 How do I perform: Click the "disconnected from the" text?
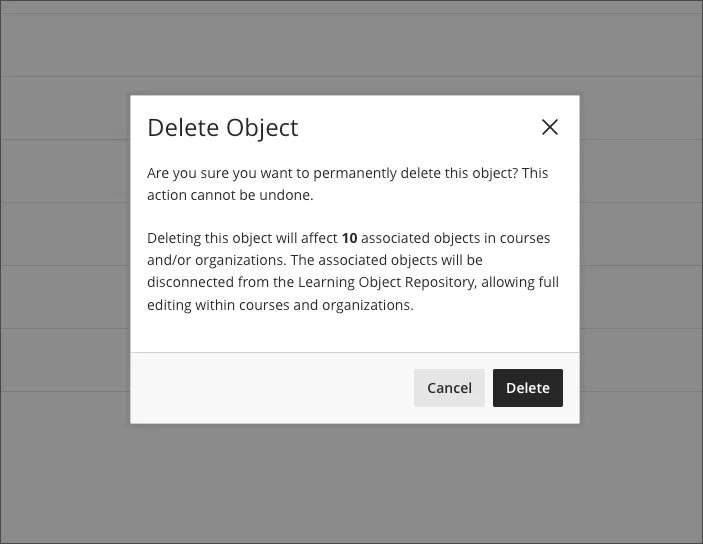[x=206, y=282]
